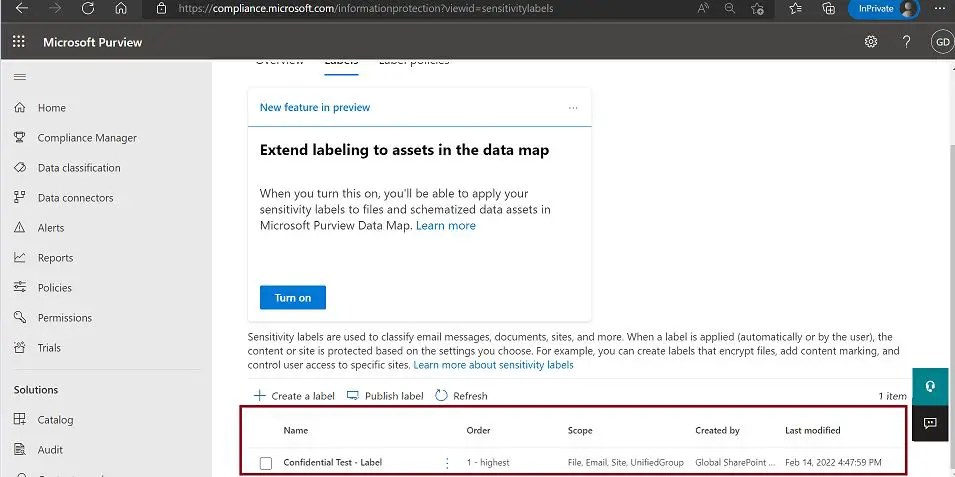Click Publish label
Image resolution: width=955 pixels, height=477 pixels.
[x=385, y=396]
